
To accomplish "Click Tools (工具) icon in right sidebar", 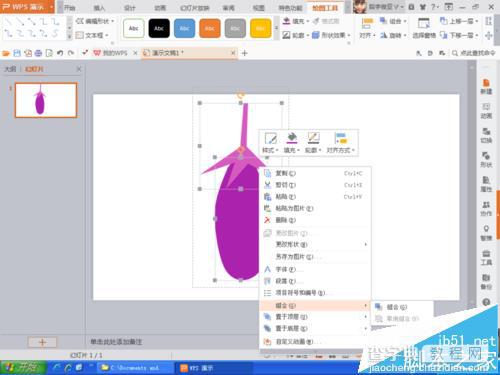I will (x=486, y=258).
